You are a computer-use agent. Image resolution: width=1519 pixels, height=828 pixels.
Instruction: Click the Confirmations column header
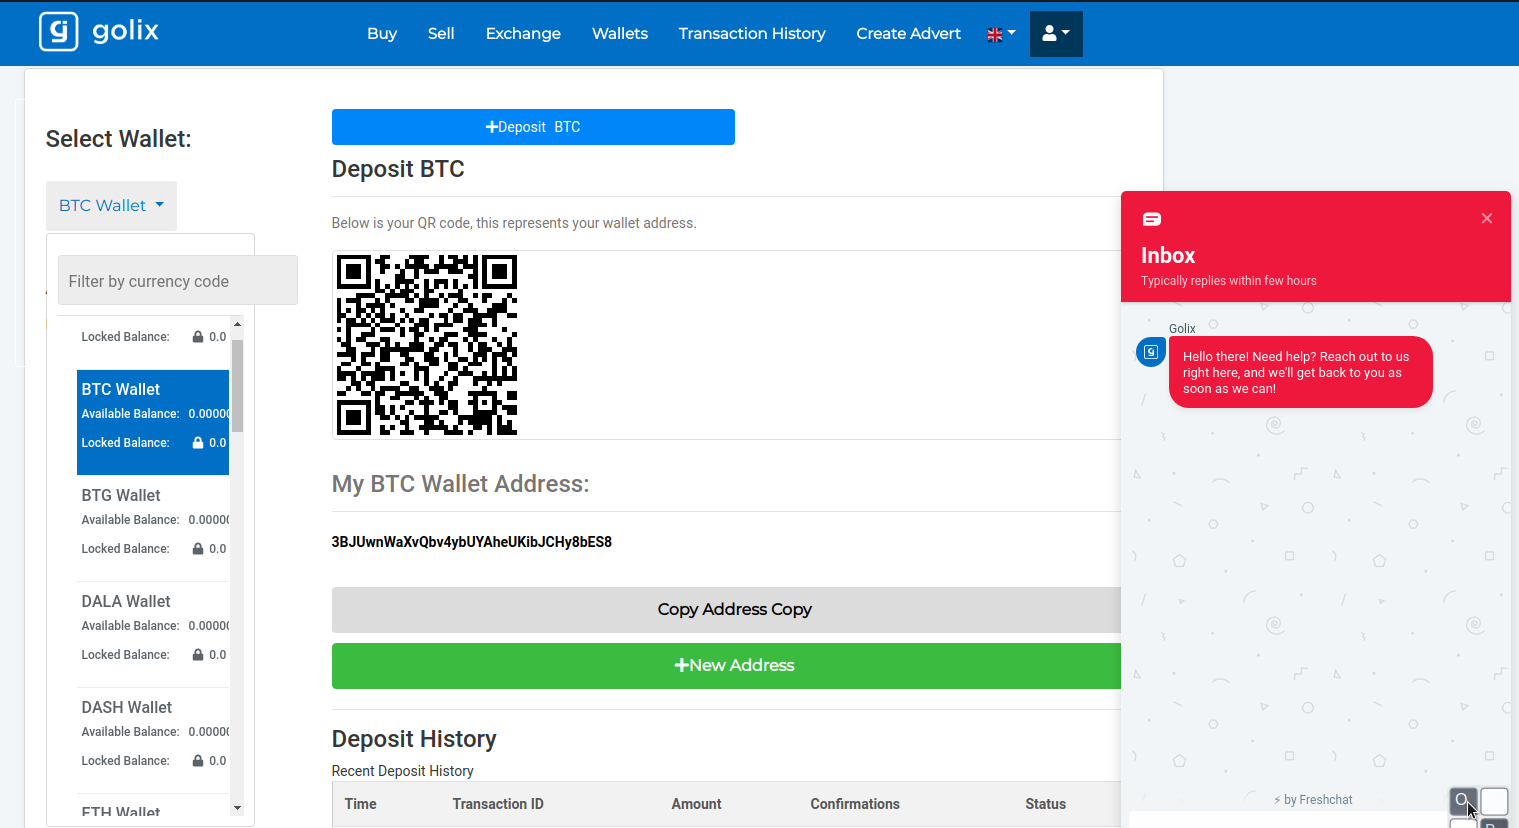click(x=855, y=804)
